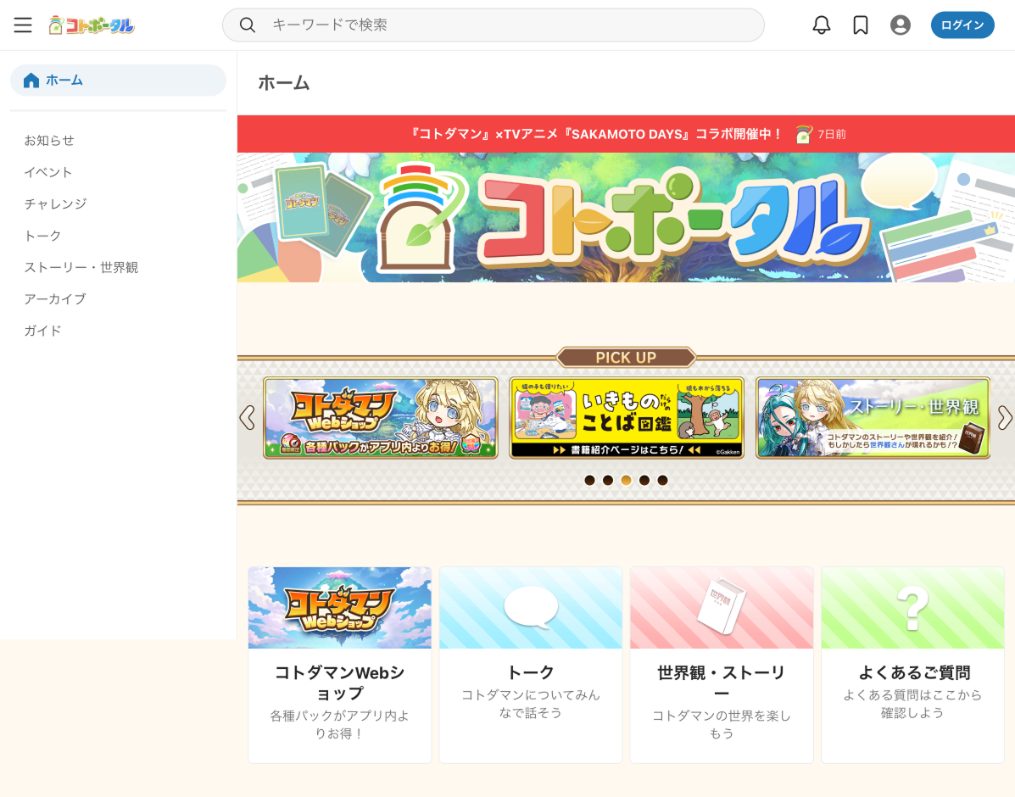Open アーカイブ in the sidebar

[x=55, y=299]
